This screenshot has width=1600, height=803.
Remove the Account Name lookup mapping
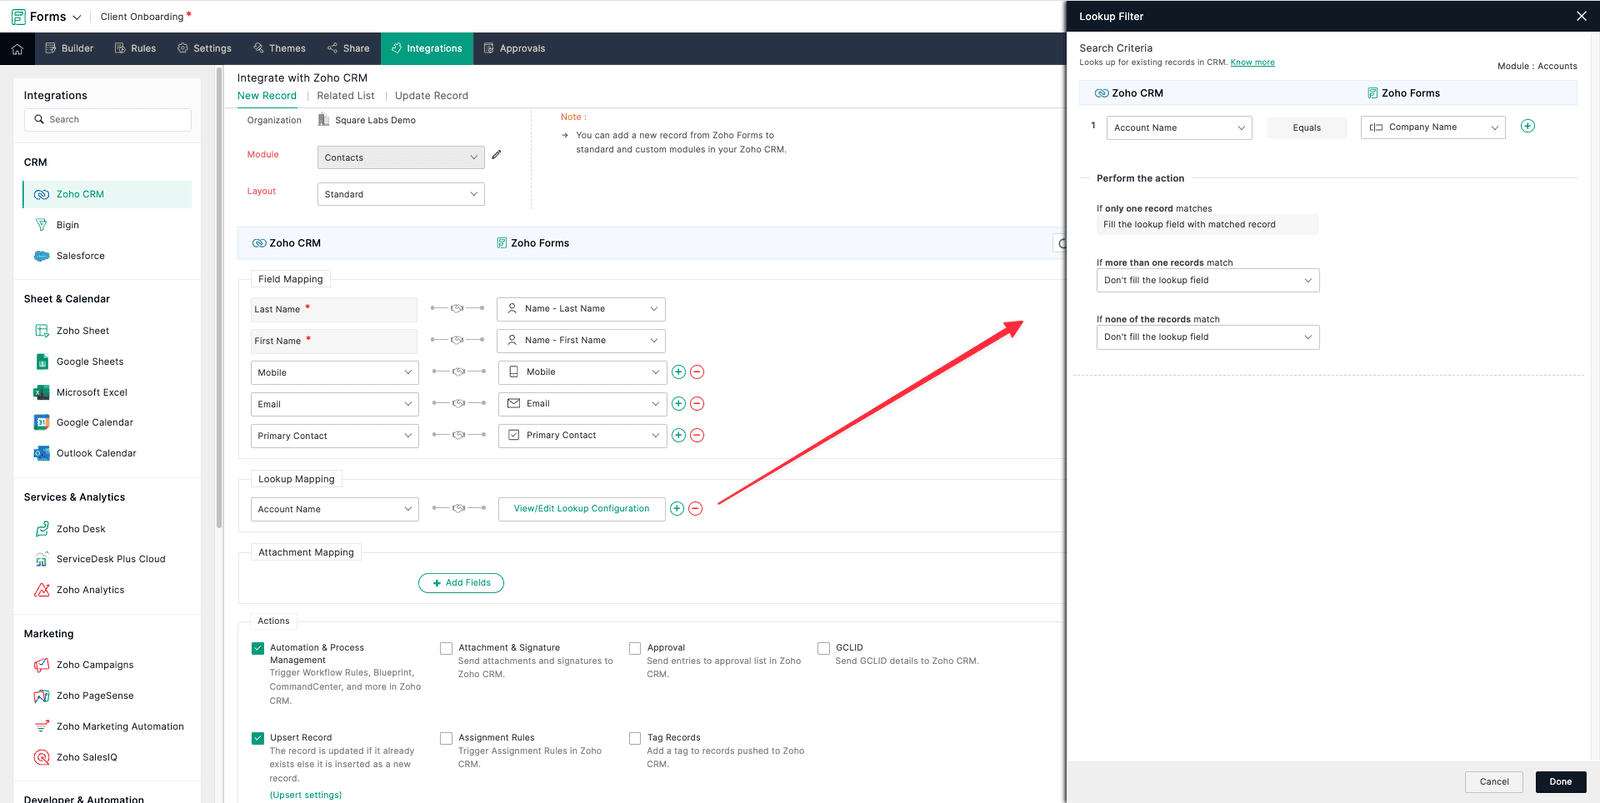(x=695, y=509)
